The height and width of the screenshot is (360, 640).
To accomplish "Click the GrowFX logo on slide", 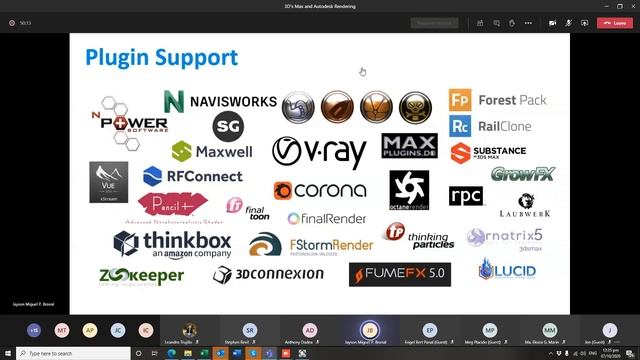I will pyautogui.click(x=523, y=174).
